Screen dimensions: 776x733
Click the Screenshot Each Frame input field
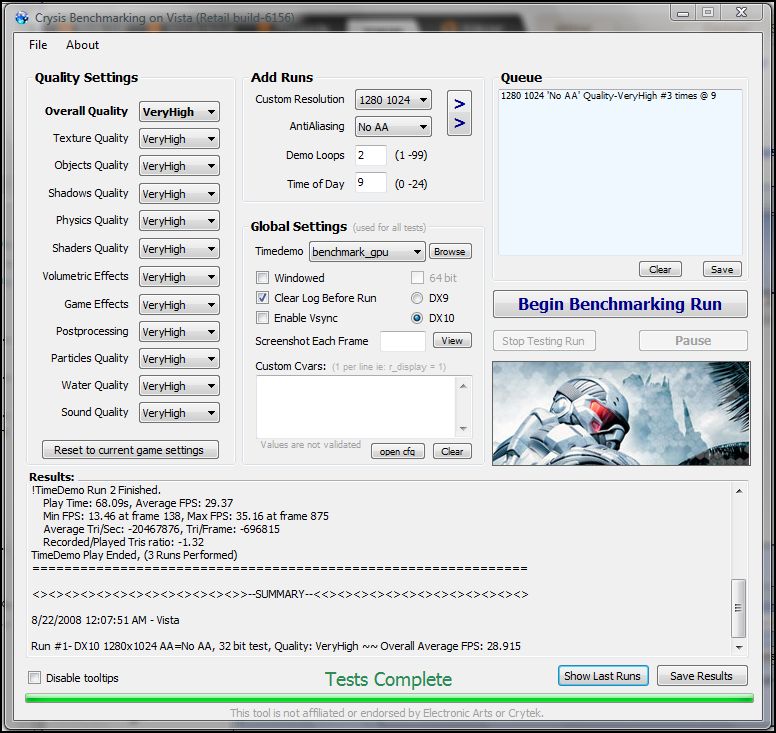402,341
